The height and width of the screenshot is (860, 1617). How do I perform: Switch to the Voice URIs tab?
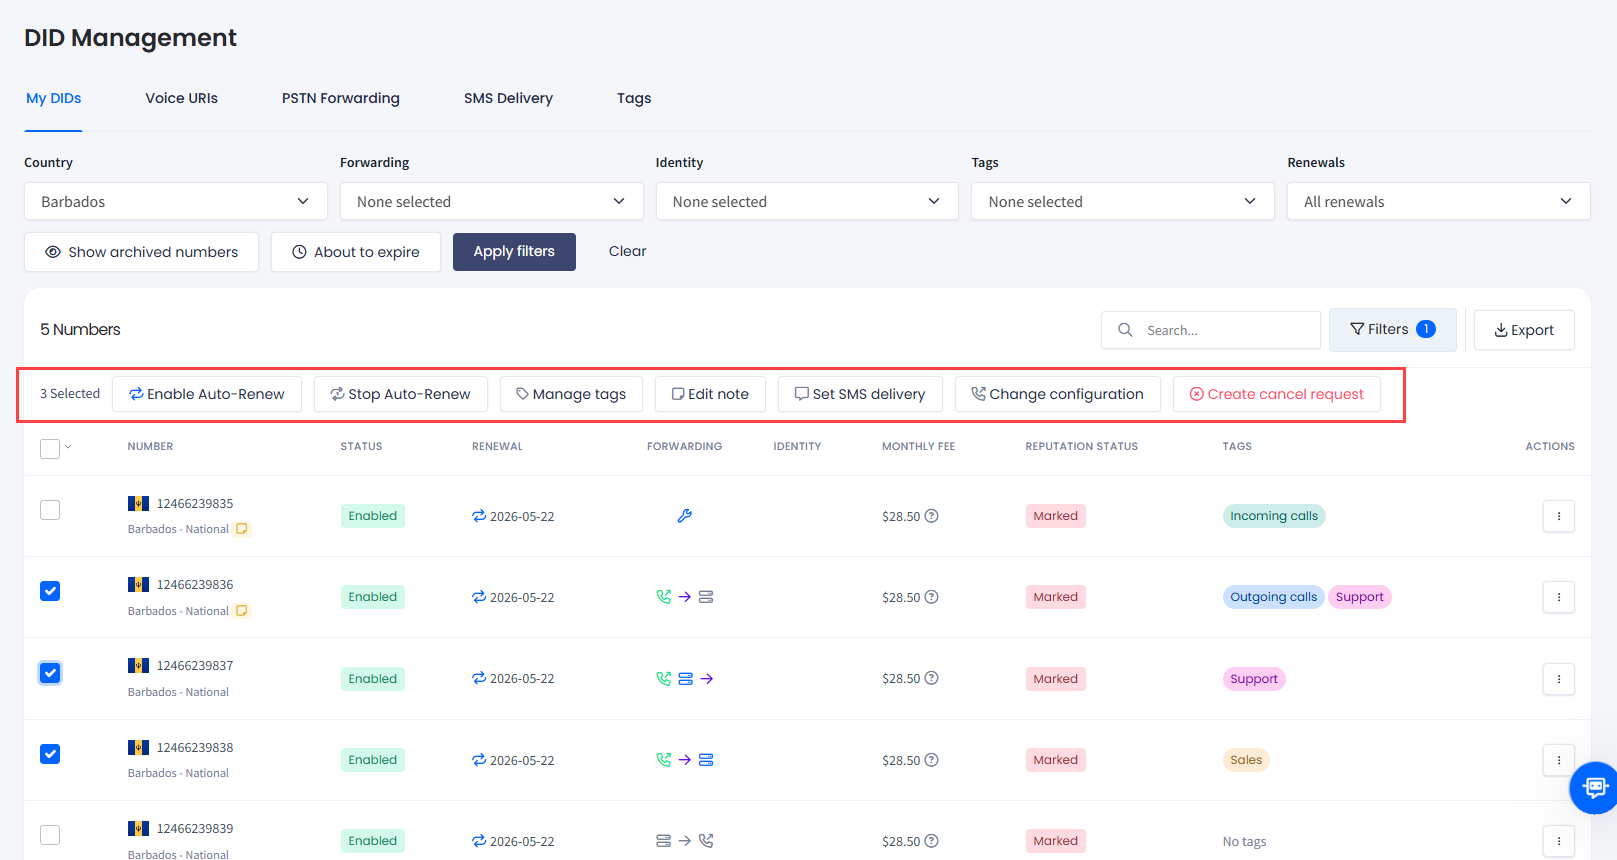point(181,98)
